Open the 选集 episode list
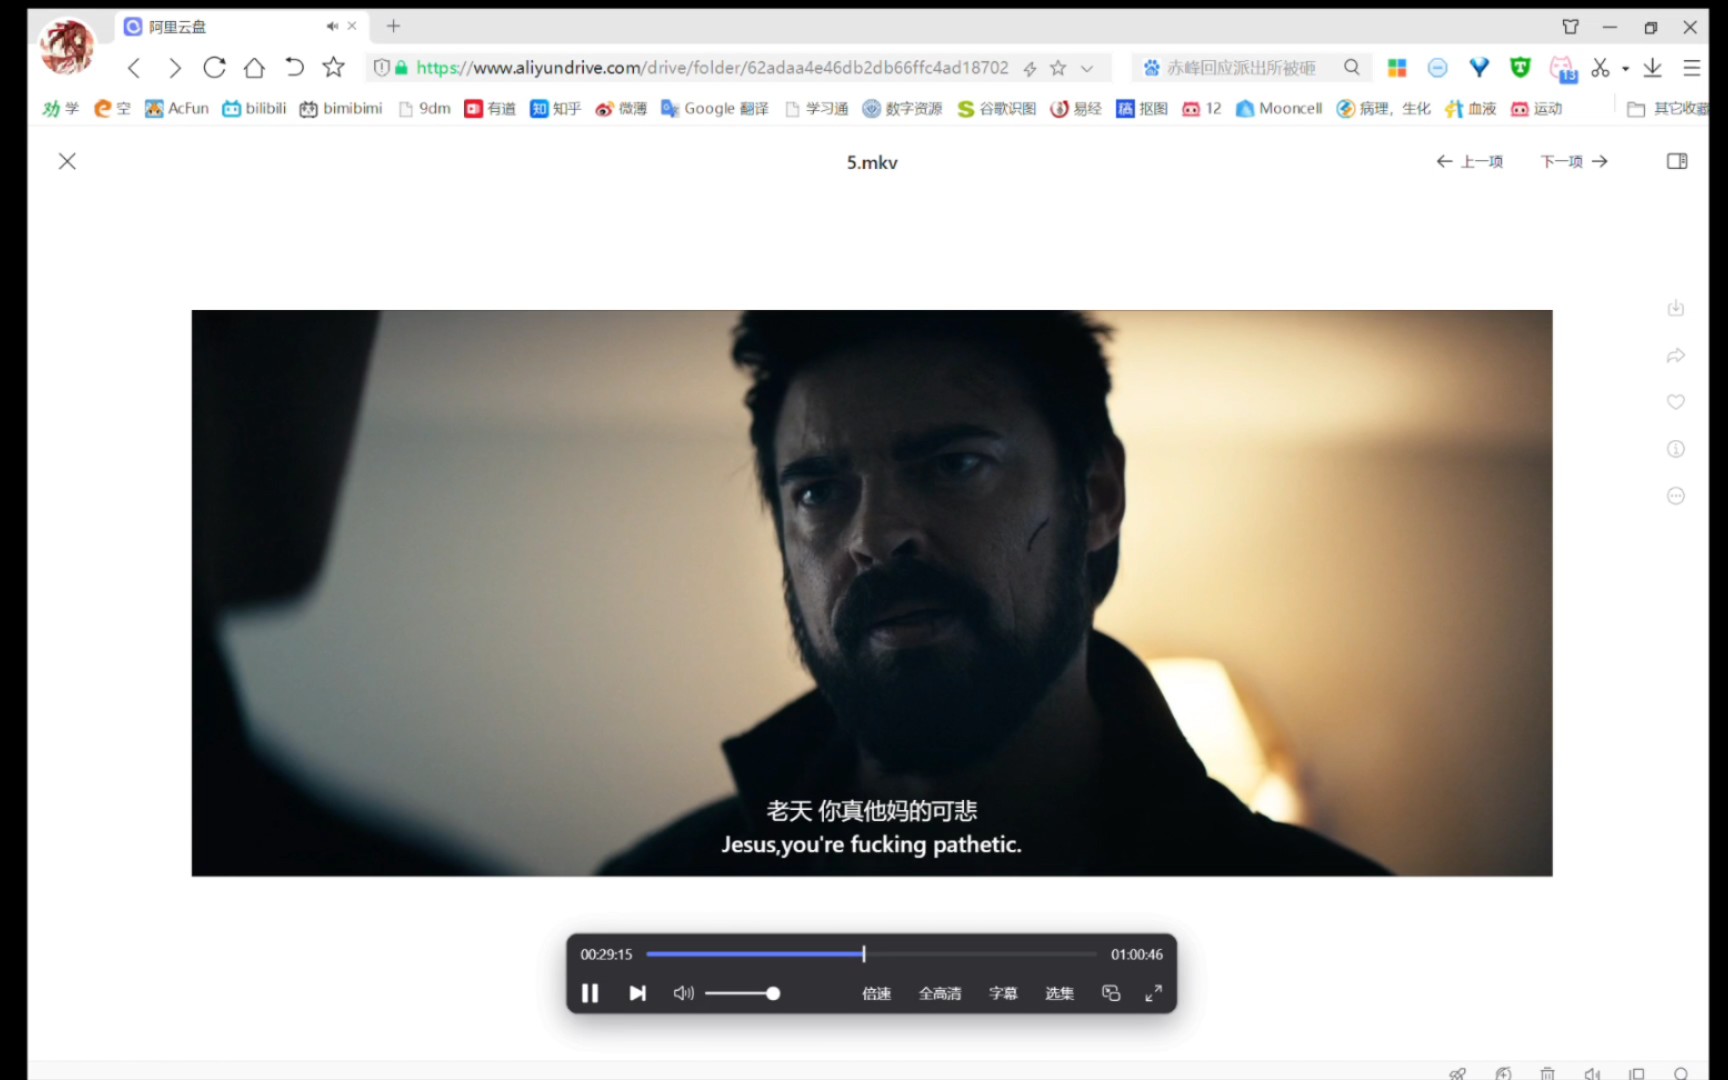The image size is (1728, 1080). pyautogui.click(x=1059, y=993)
